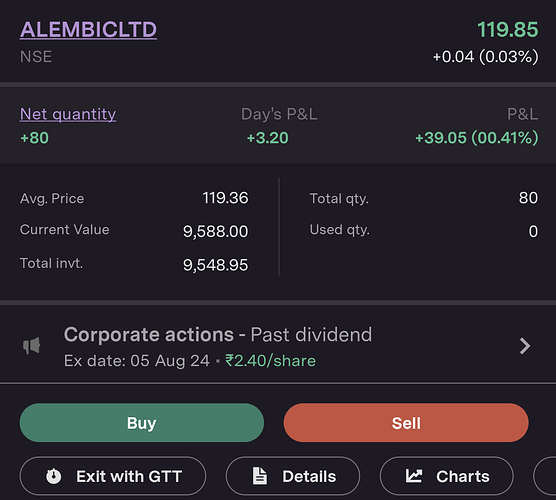Click the Corporate actions Past dividend heading
556x500 pixels.
218,334
